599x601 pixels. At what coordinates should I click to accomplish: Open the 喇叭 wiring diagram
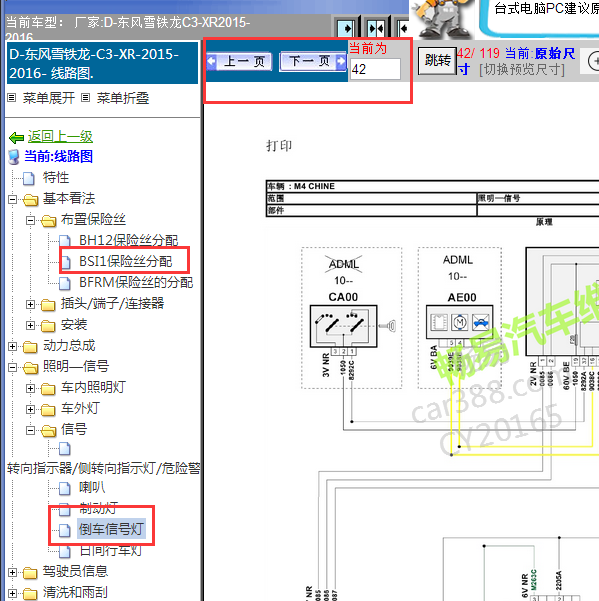[92, 488]
